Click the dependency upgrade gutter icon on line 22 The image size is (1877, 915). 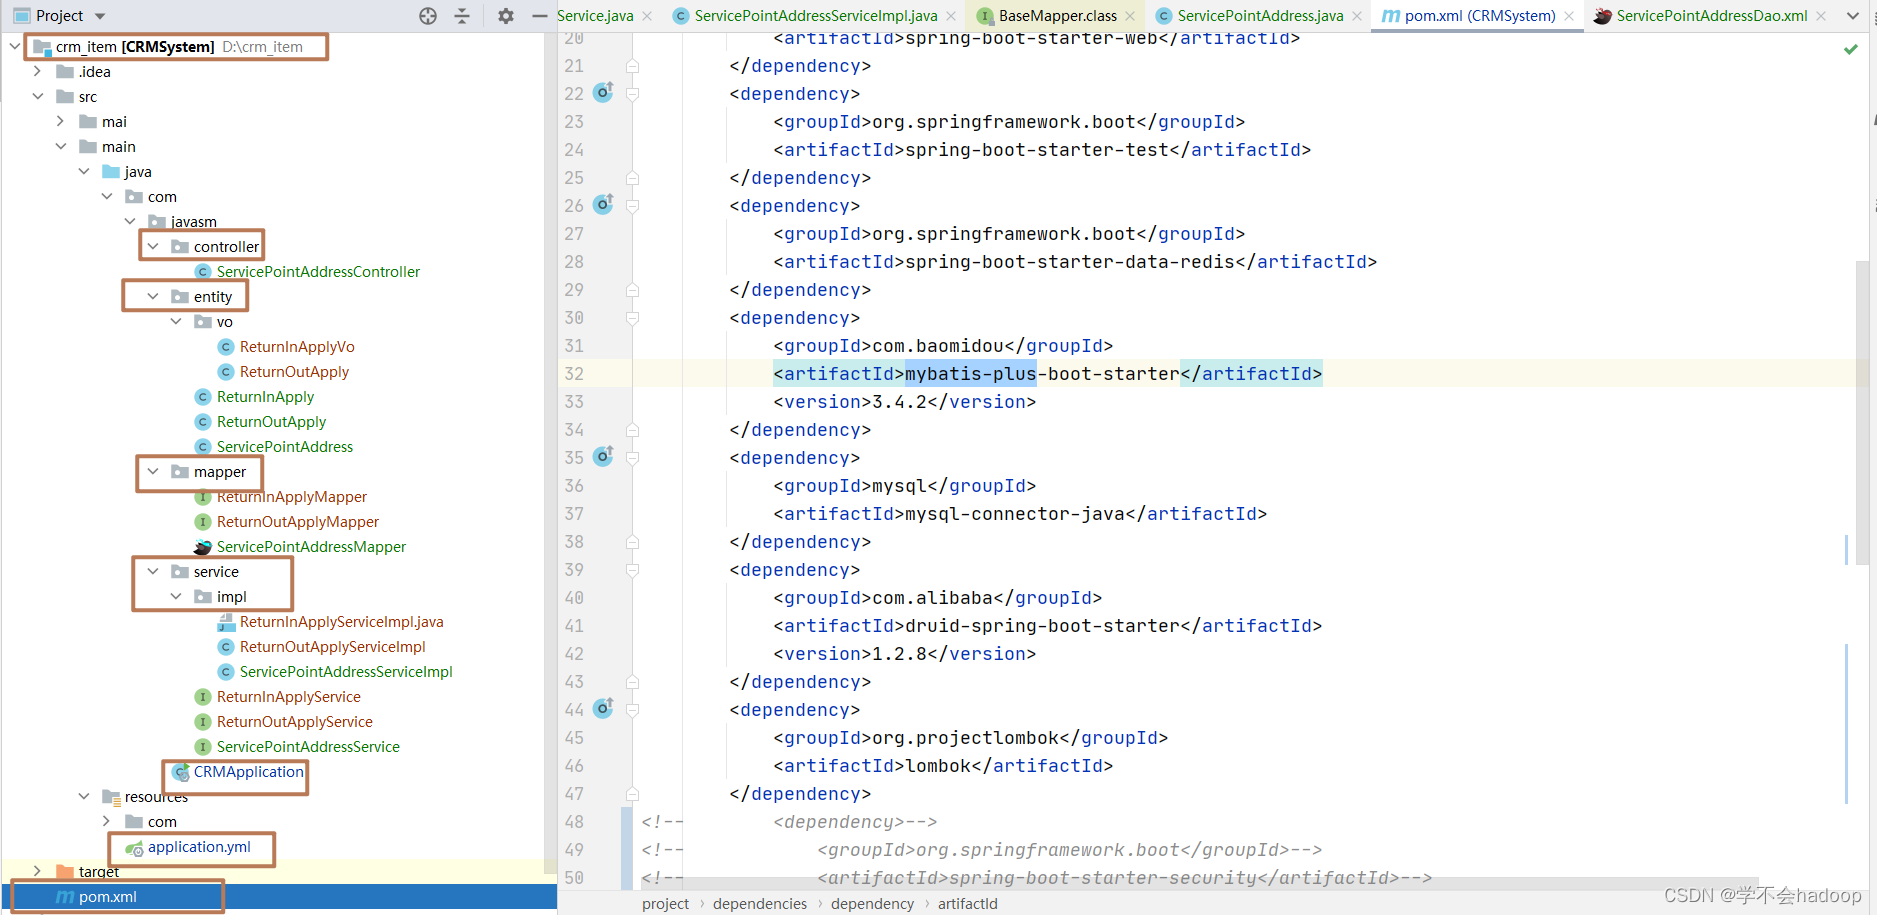coord(603,92)
